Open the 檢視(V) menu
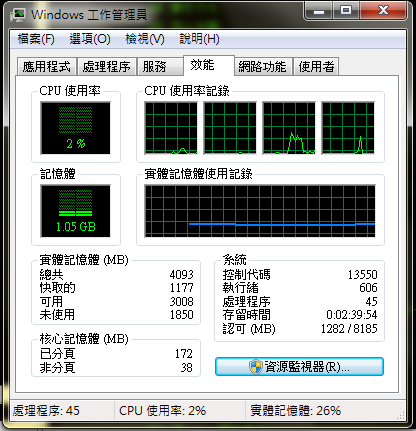The image size is (416, 431). [145, 39]
